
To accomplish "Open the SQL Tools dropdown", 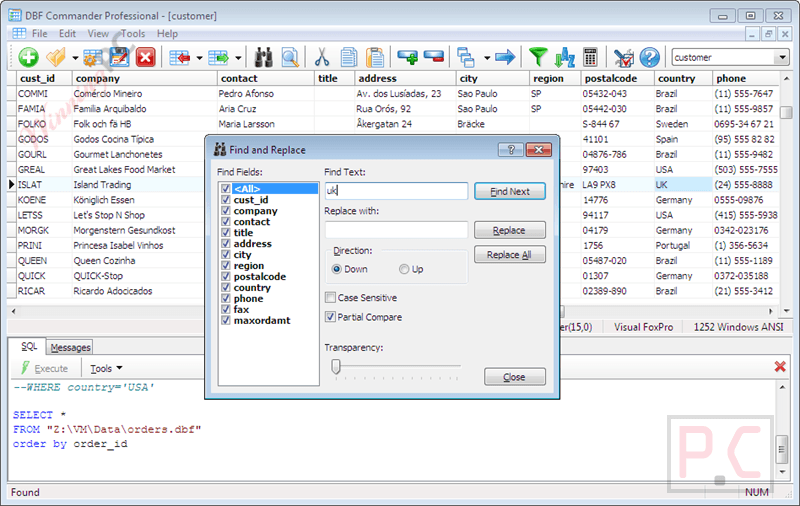I will [x=106, y=368].
